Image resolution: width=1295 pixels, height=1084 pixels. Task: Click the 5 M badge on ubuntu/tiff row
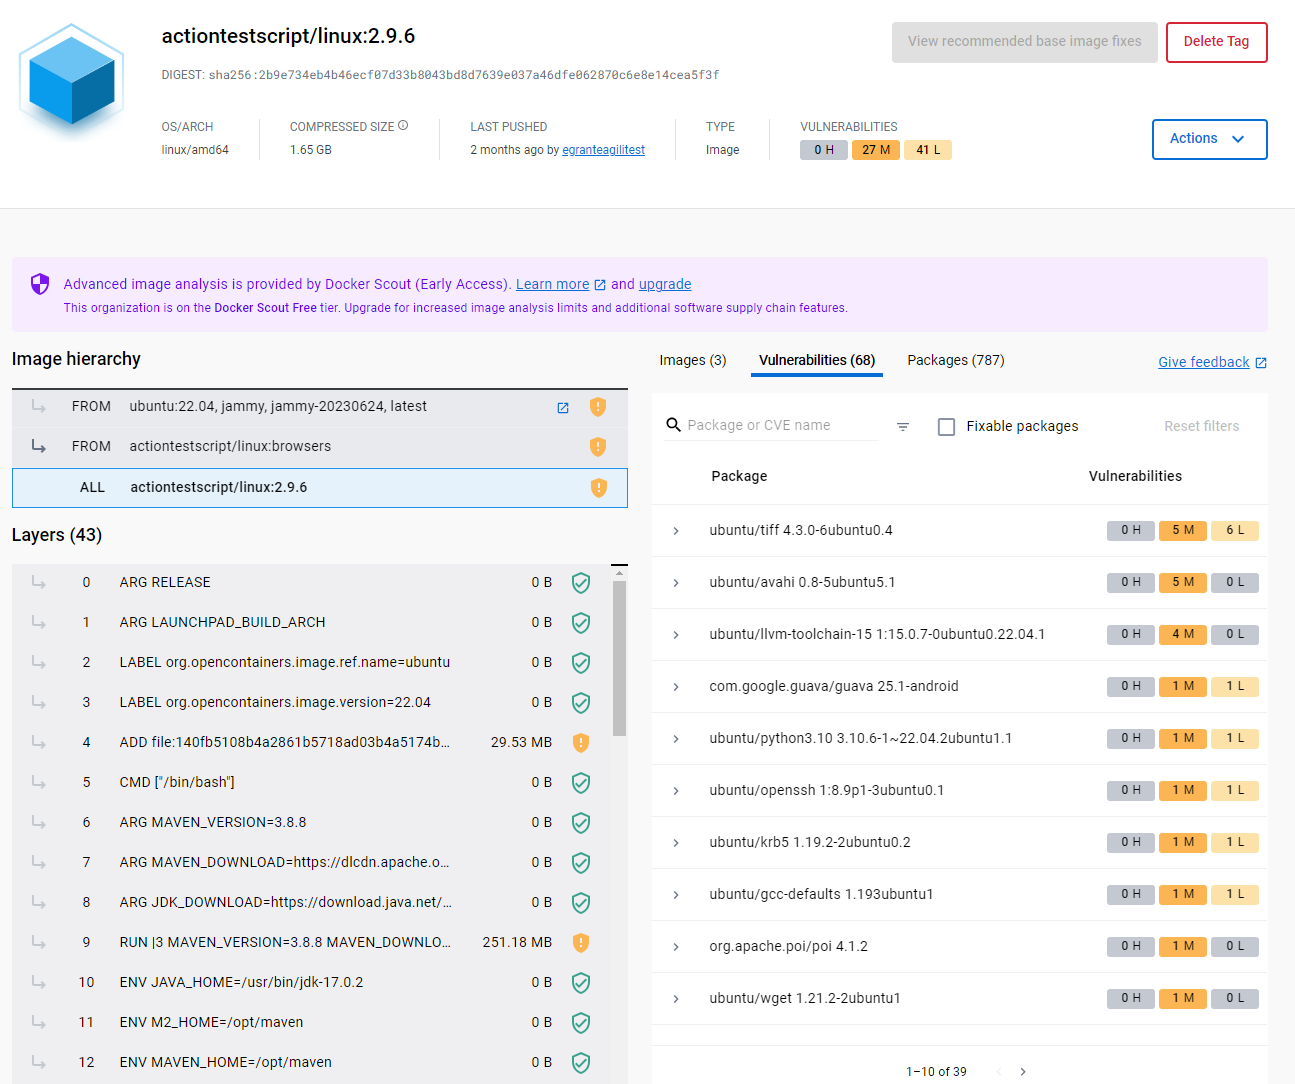point(1183,531)
